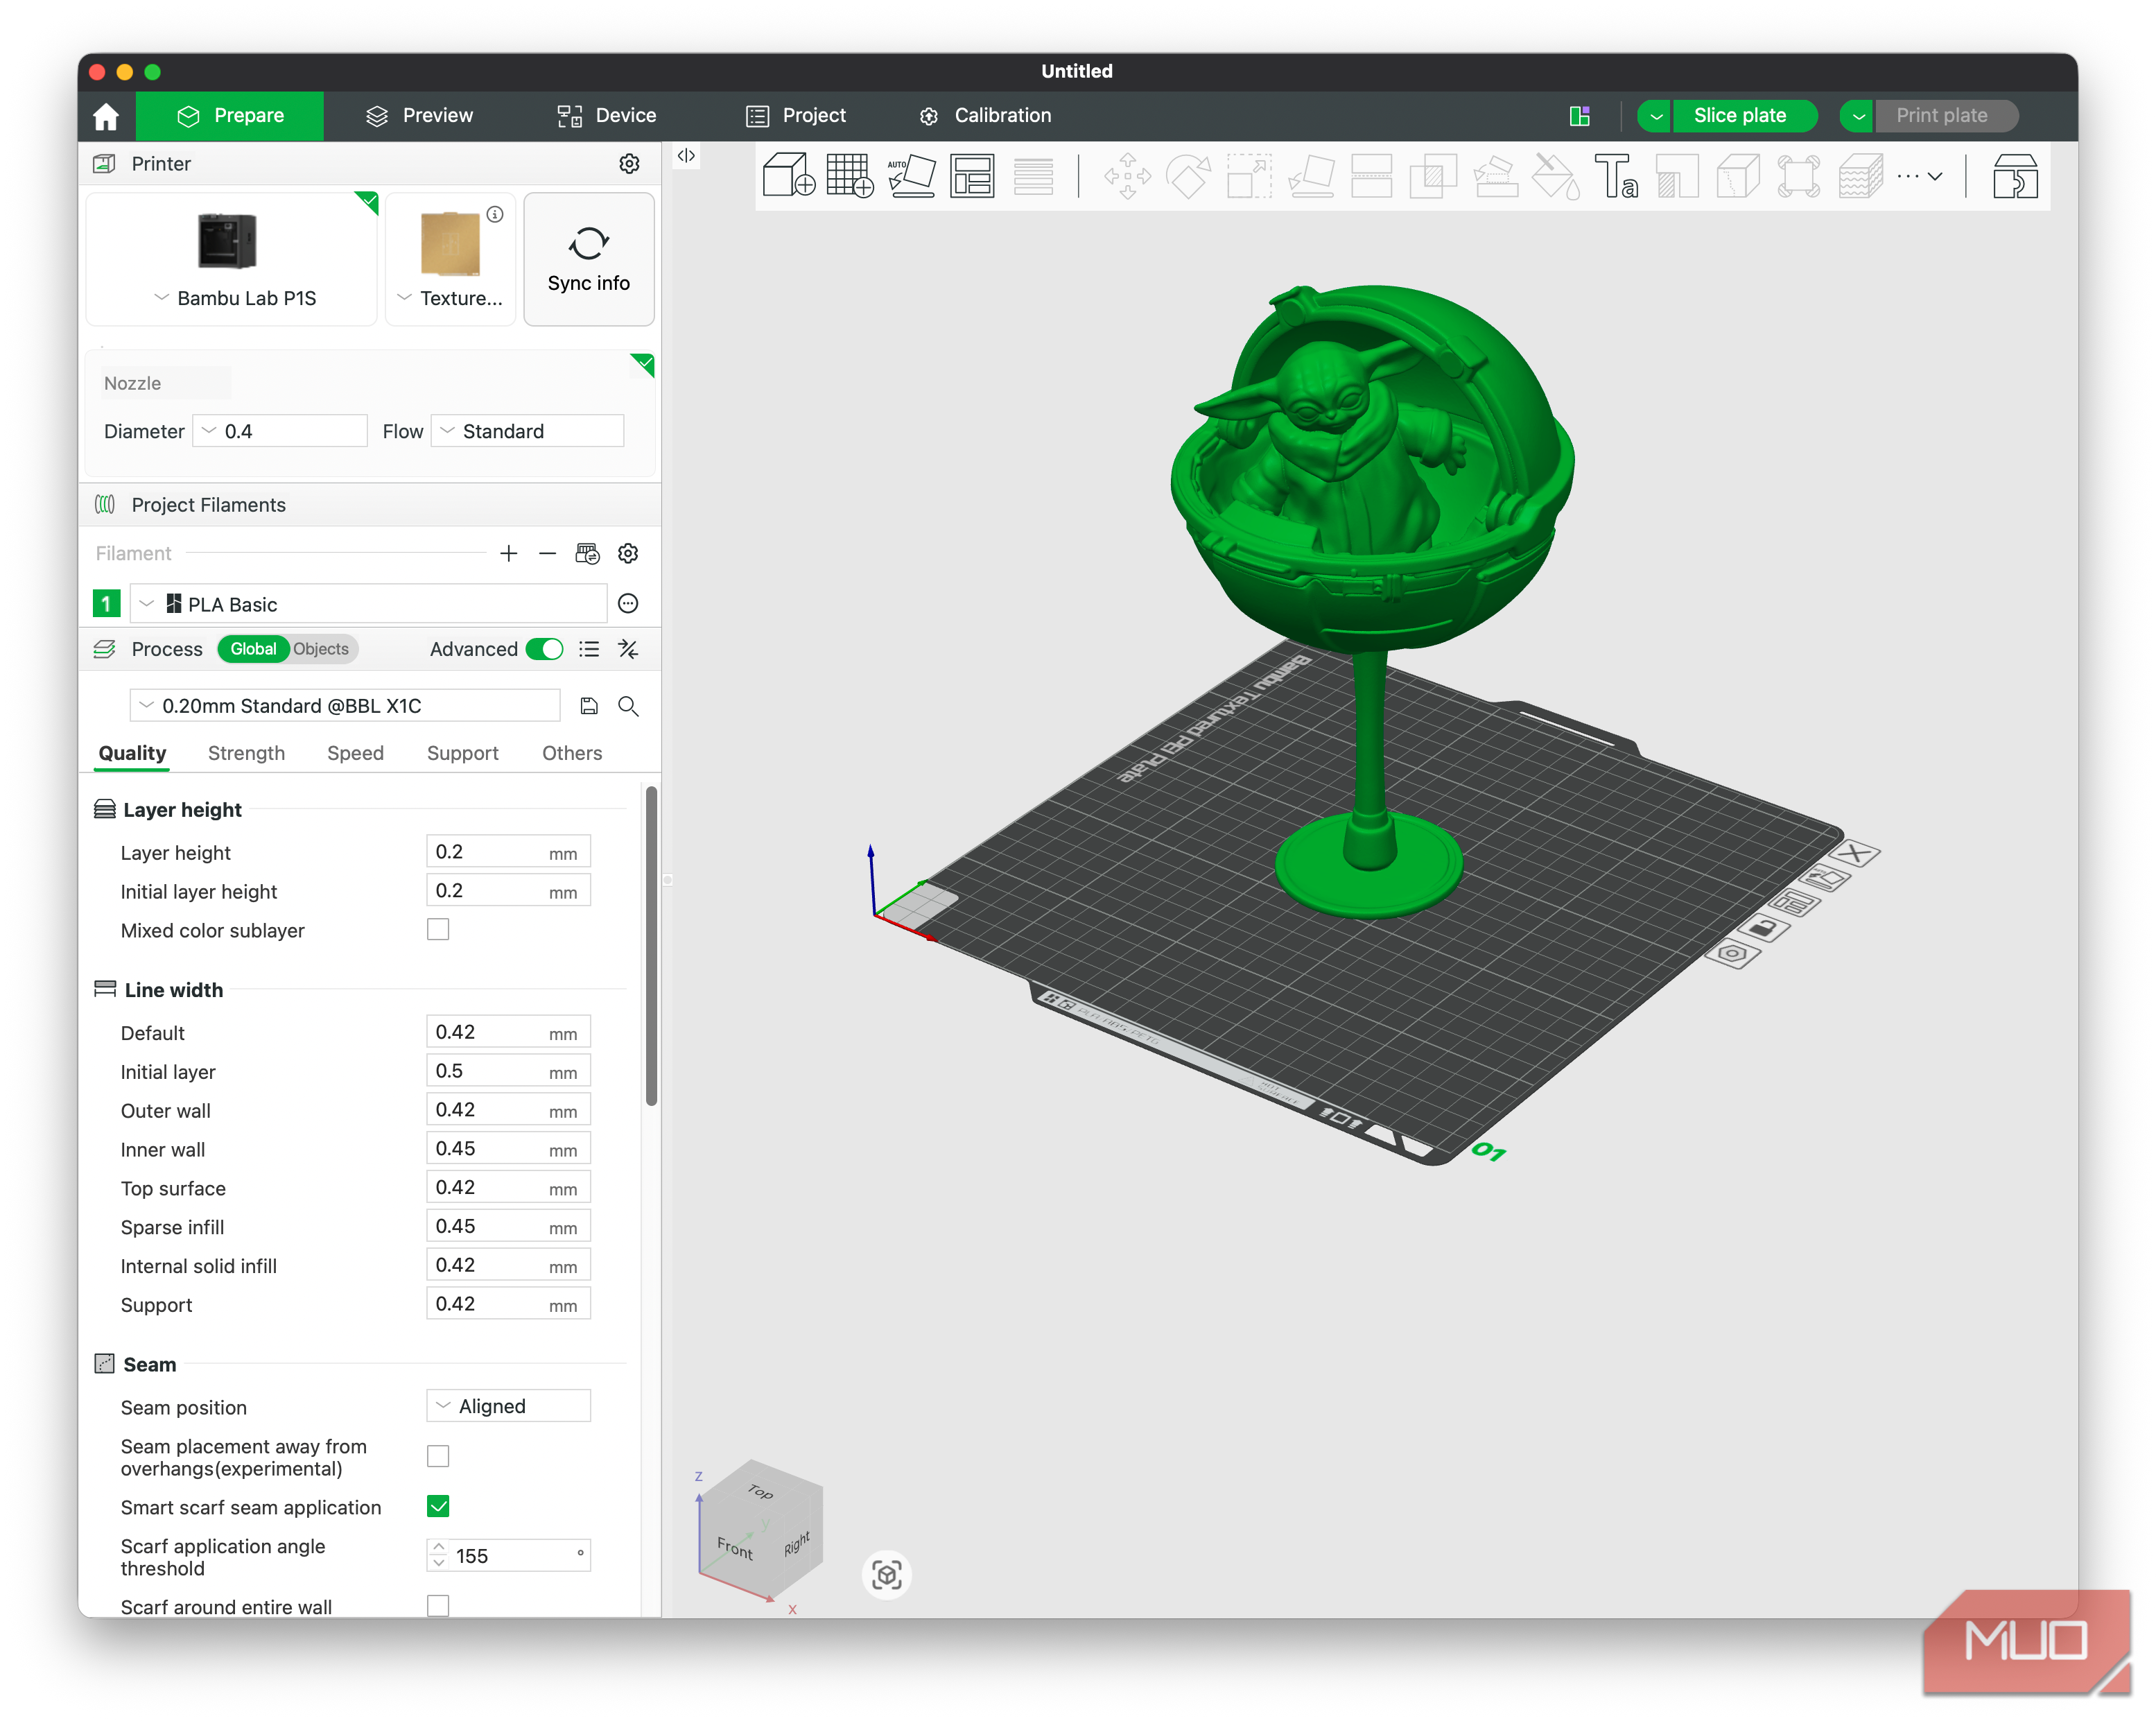Check Scarf around entire wall
The image size is (2156, 1721).
[x=438, y=1605]
